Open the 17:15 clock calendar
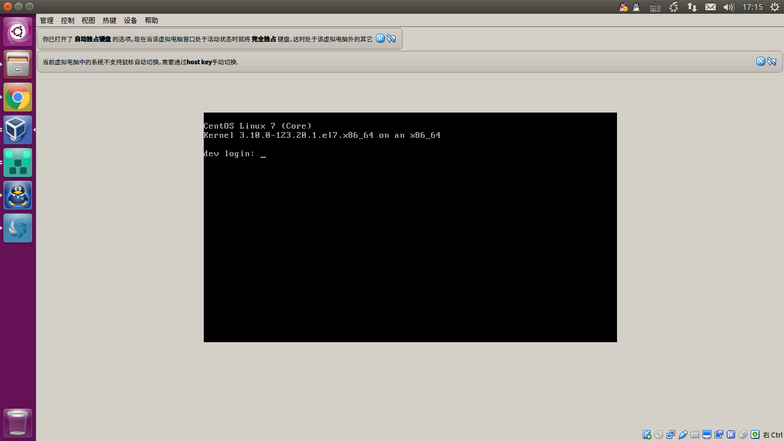 752,7
